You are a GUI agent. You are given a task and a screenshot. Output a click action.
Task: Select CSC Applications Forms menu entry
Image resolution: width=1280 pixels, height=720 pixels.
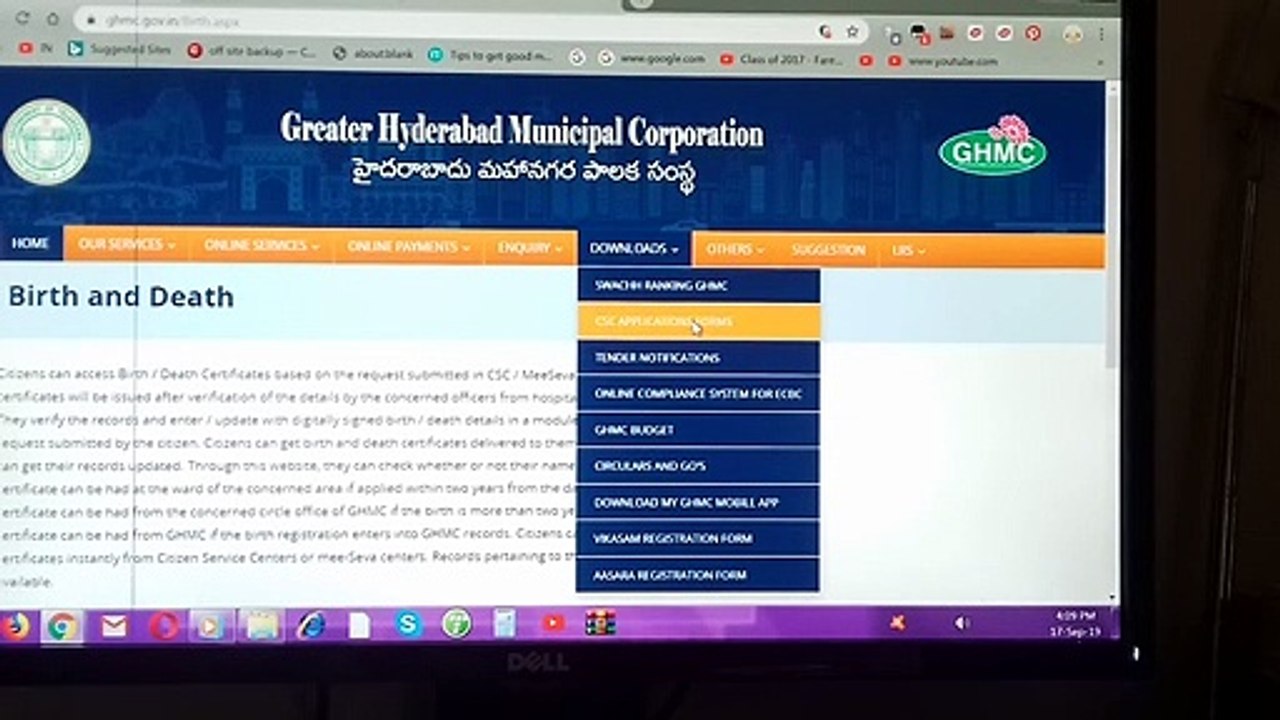pos(698,322)
